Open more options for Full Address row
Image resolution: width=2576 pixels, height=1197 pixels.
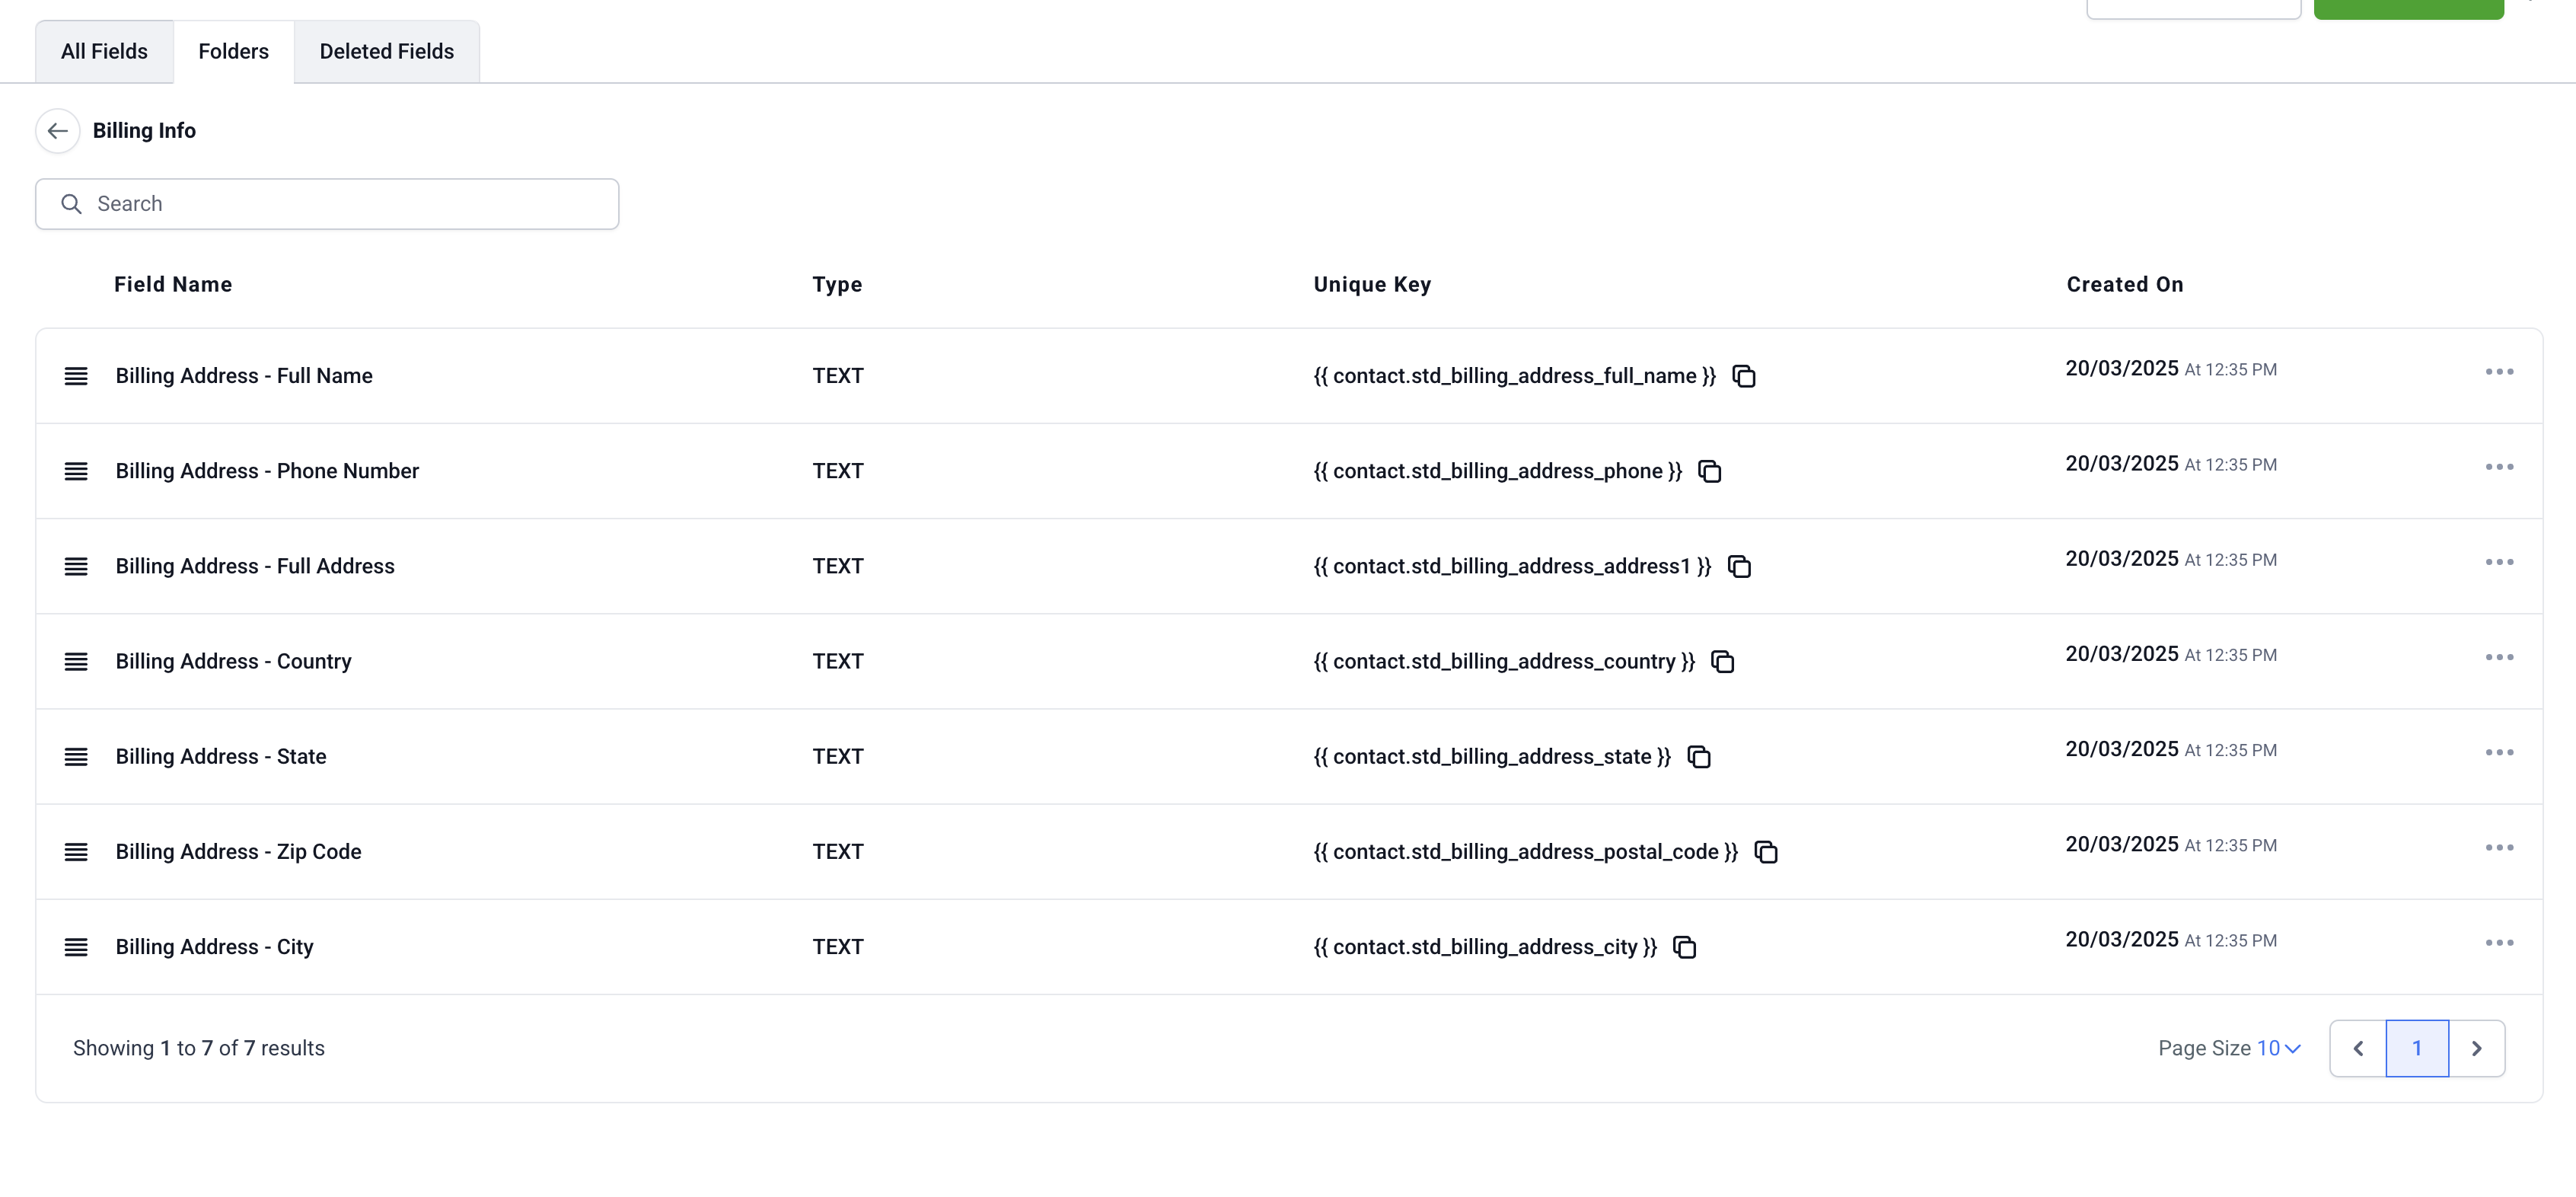point(2499,562)
